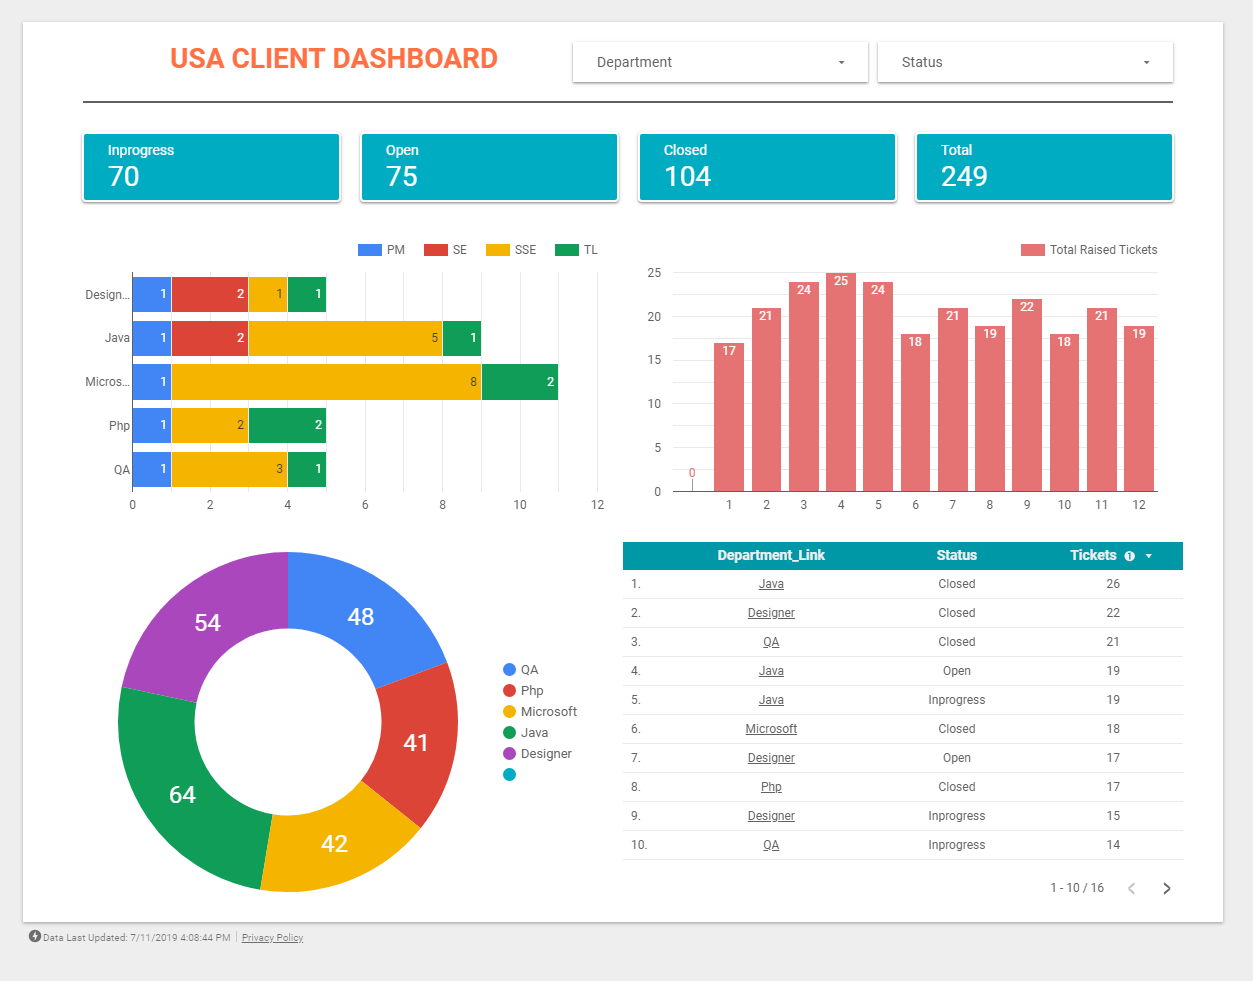Toggle the TL series in the bar legend
The height and width of the screenshot is (981, 1253).
[x=564, y=249]
